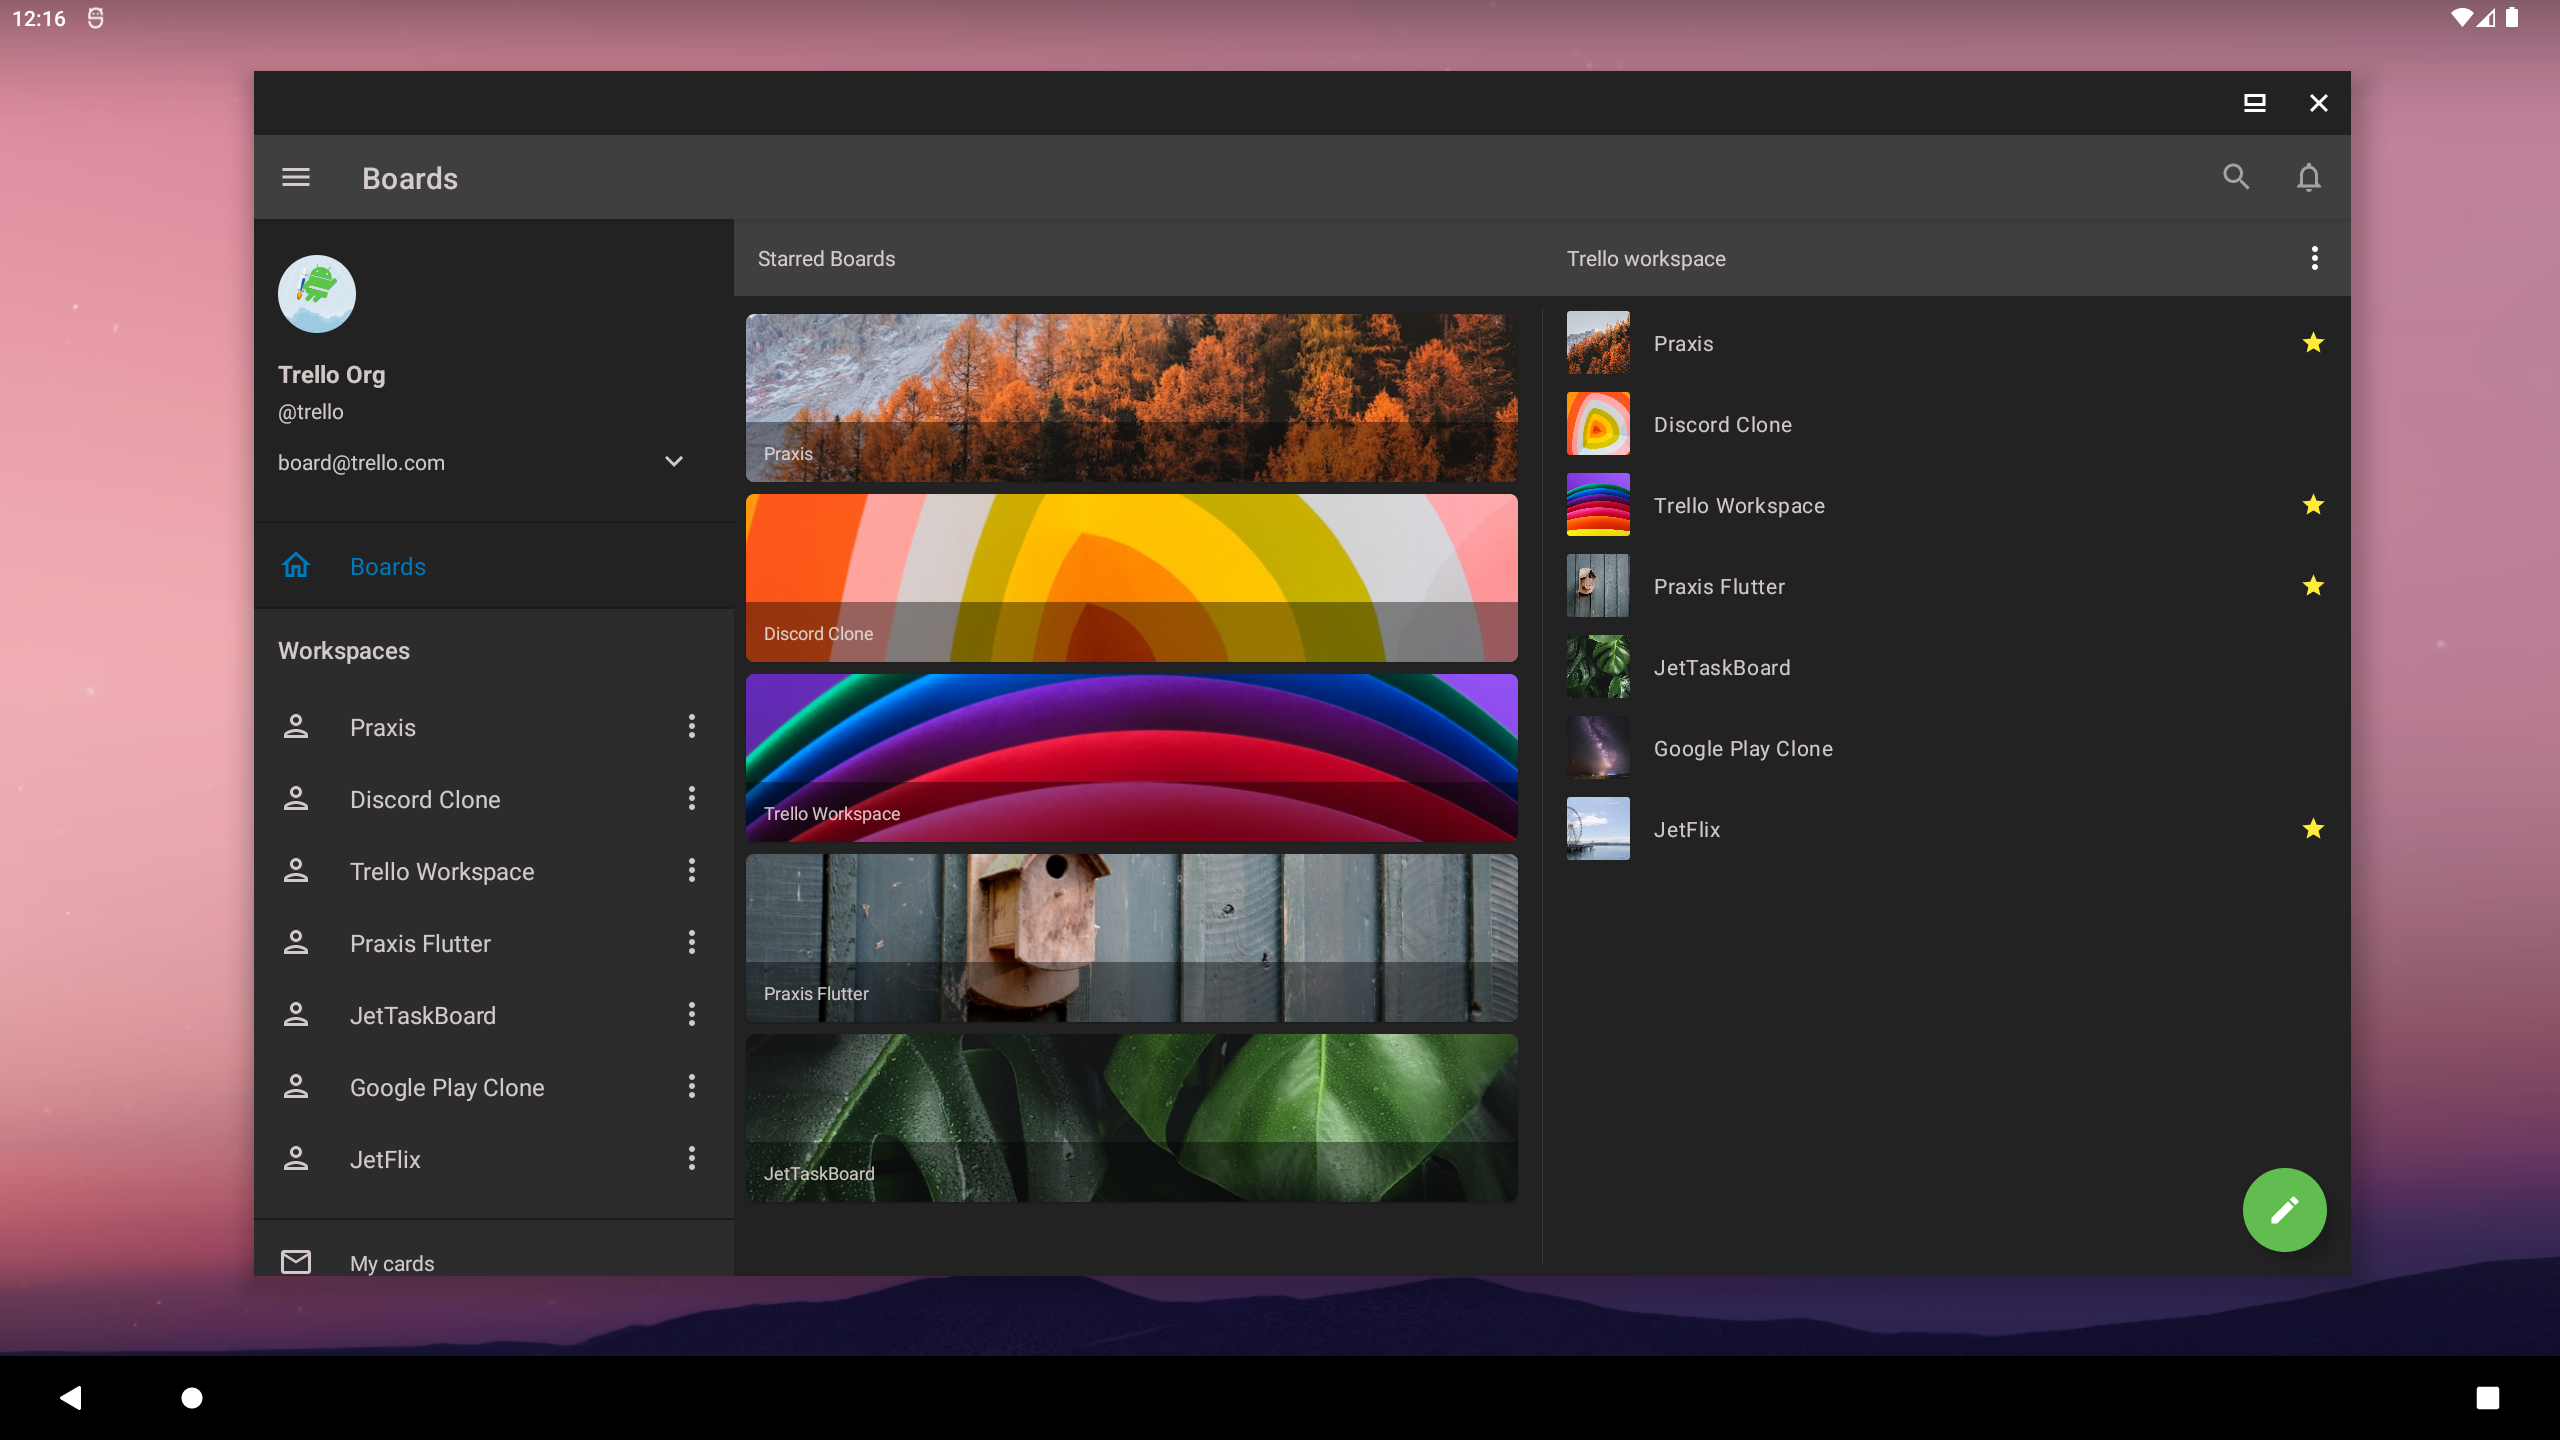Open notifications bell icon
This screenshot has width=2560, height=1440.
[2308, 178]
